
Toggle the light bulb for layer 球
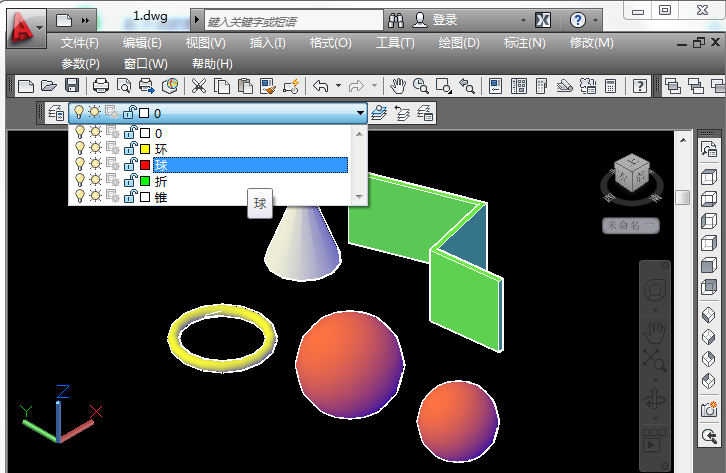pos(80,164)
